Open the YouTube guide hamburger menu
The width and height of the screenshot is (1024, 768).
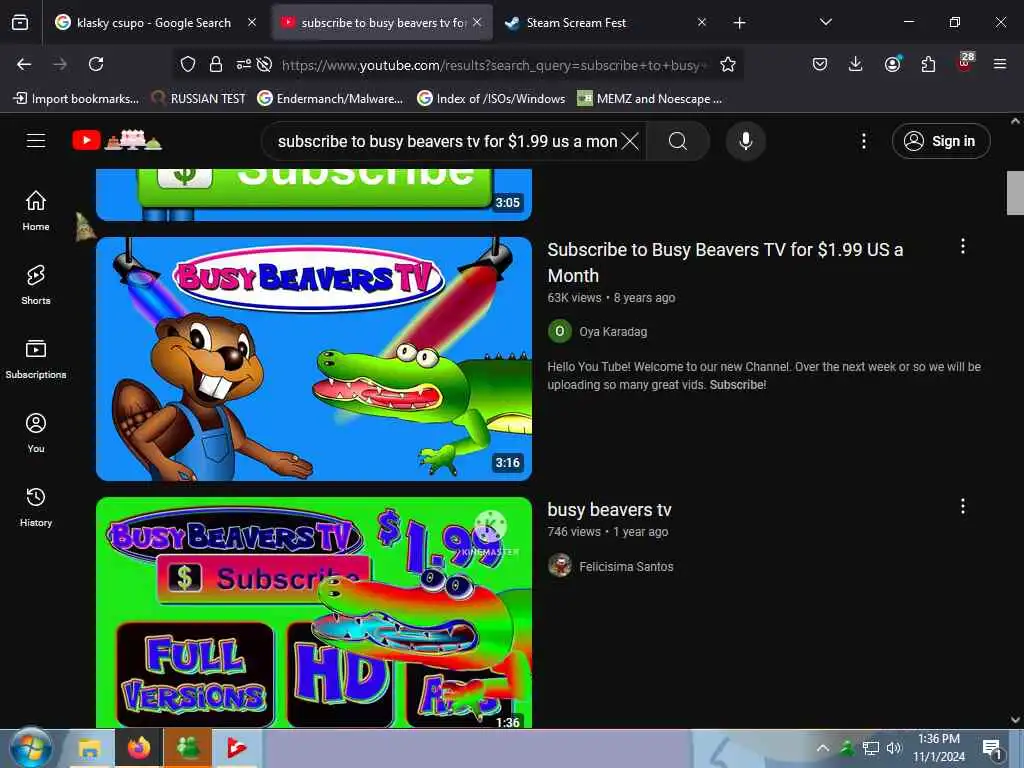[x=36, y=140]
